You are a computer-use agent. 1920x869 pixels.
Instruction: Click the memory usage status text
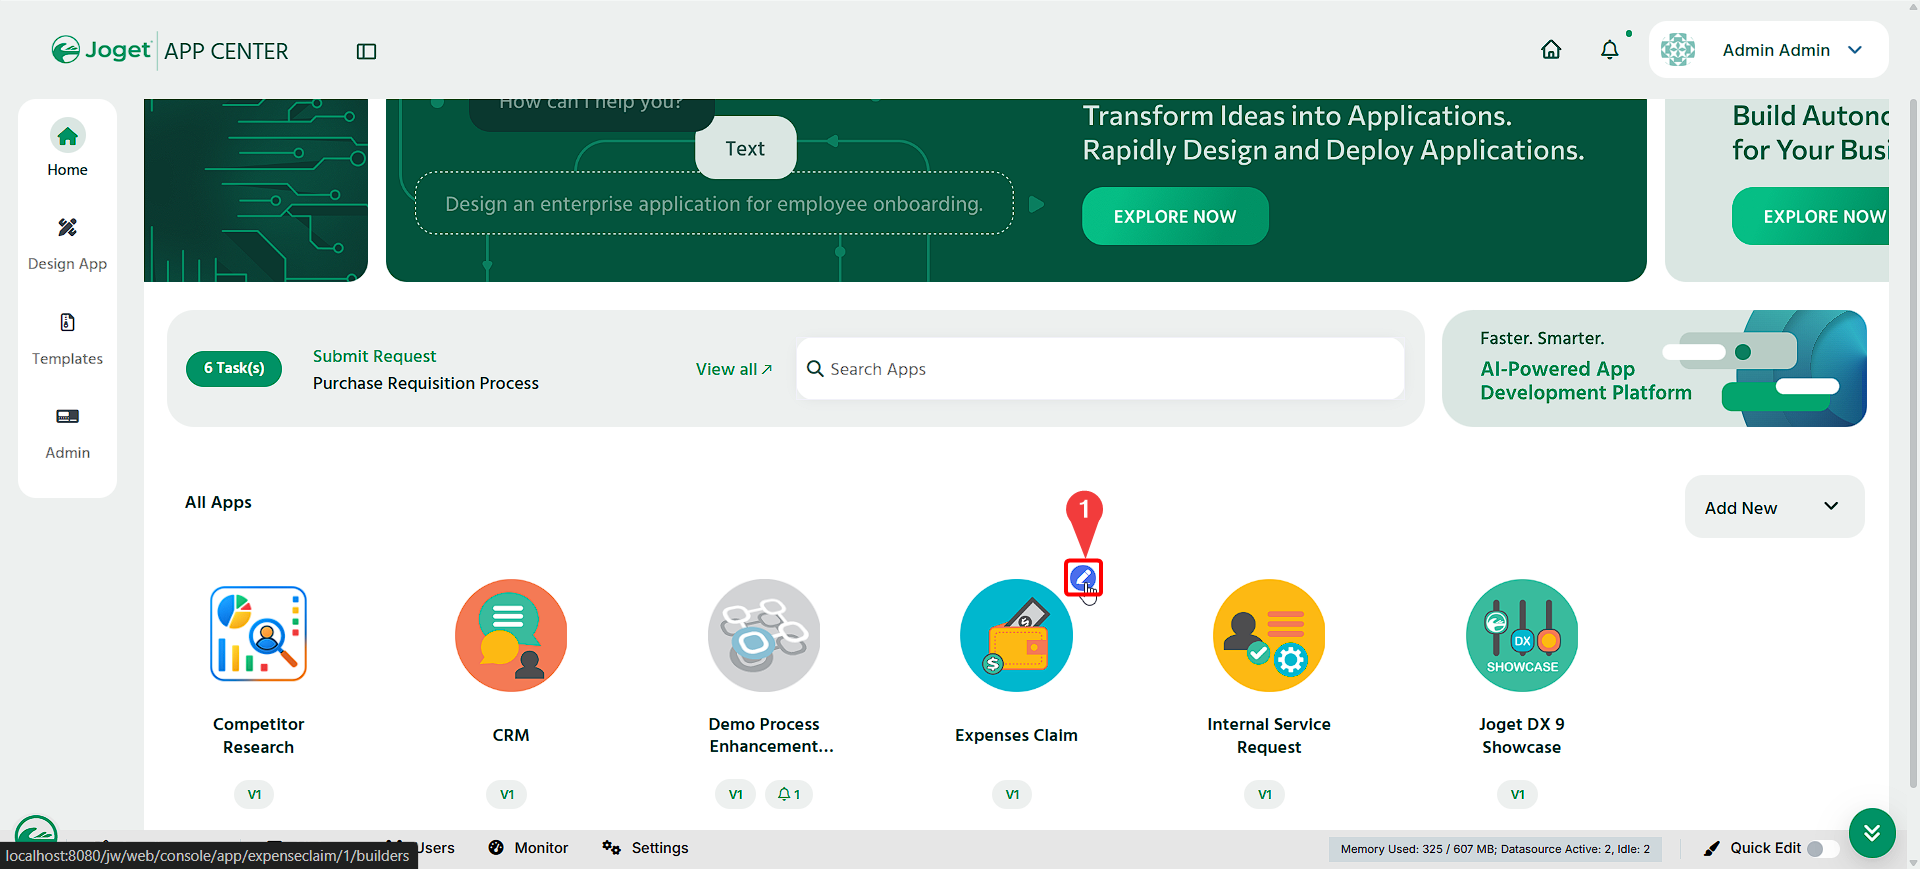1495,849
